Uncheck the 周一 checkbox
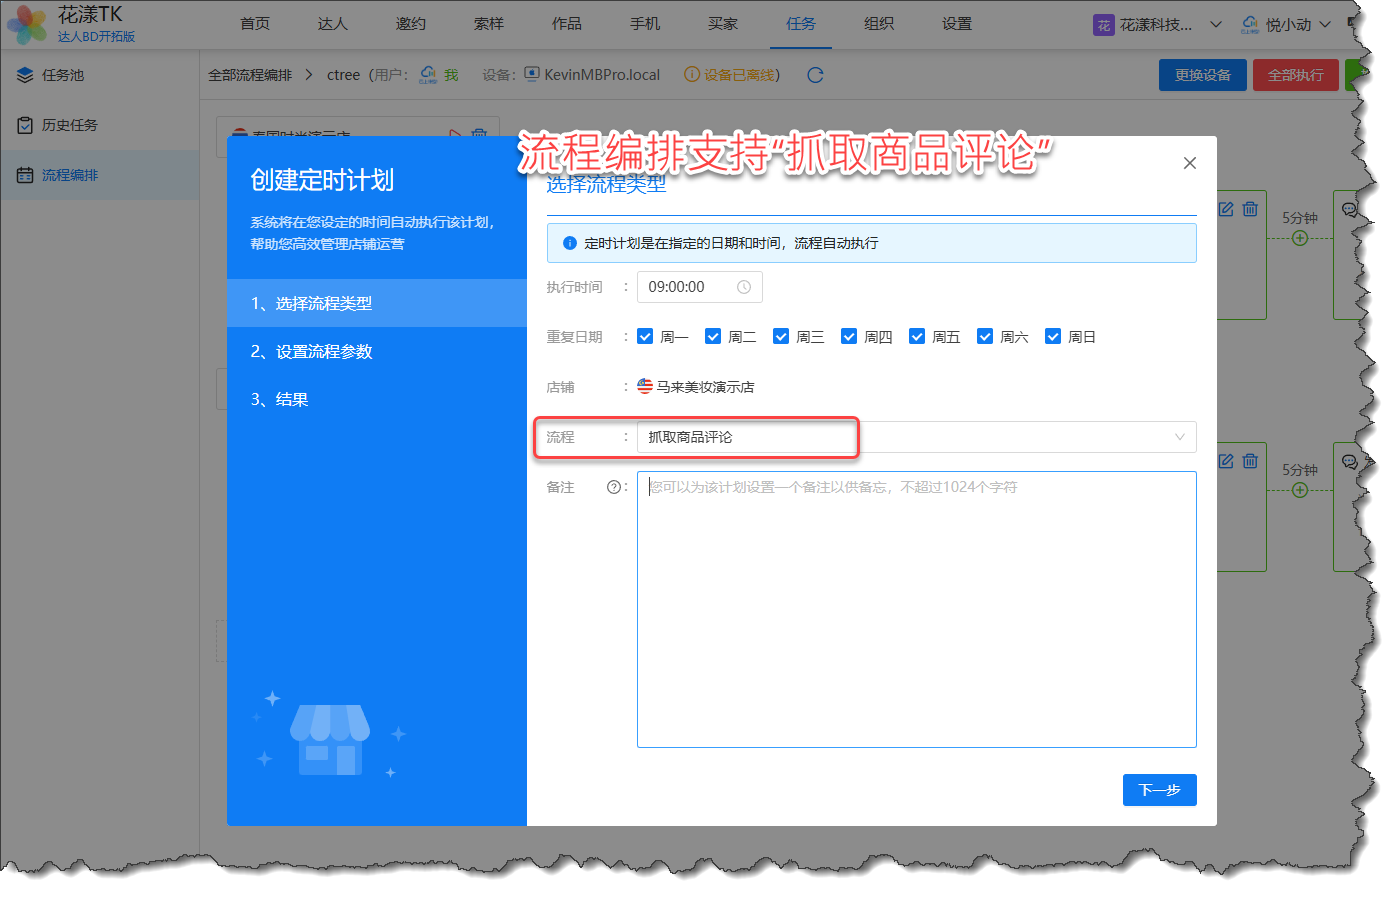This screenshot has width=1397, height=898. (645, 336)
